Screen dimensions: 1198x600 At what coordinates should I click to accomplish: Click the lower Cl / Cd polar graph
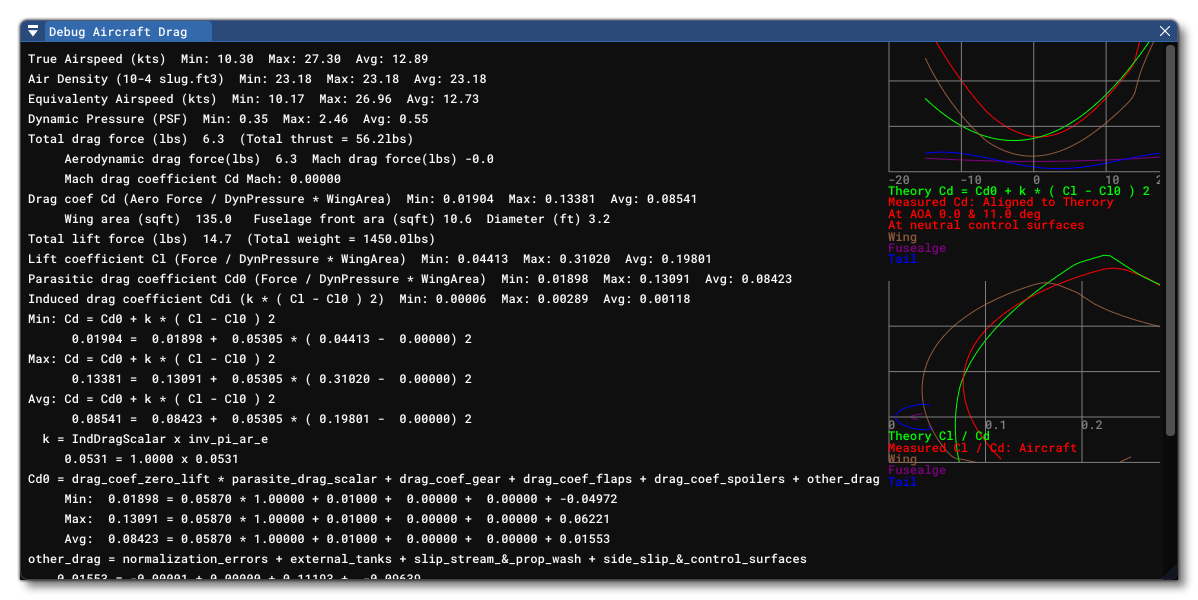tap(1023, 356)
